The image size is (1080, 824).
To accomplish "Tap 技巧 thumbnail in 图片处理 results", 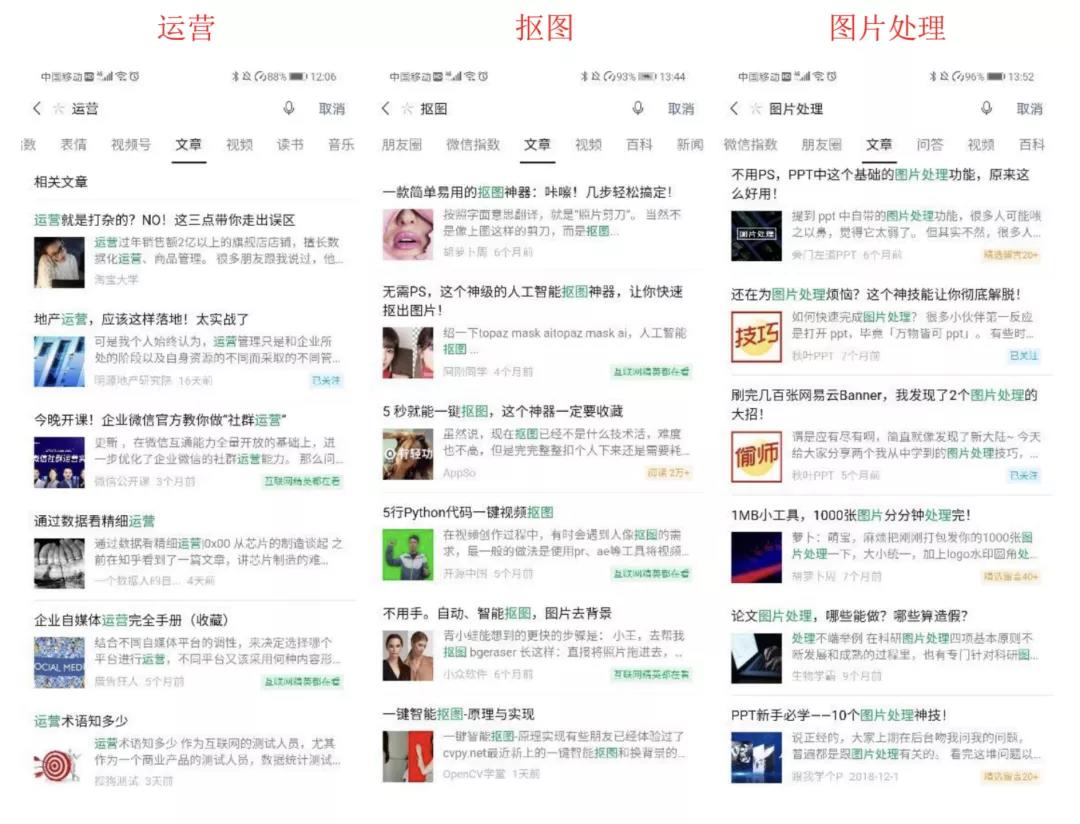I will (757, 337).
